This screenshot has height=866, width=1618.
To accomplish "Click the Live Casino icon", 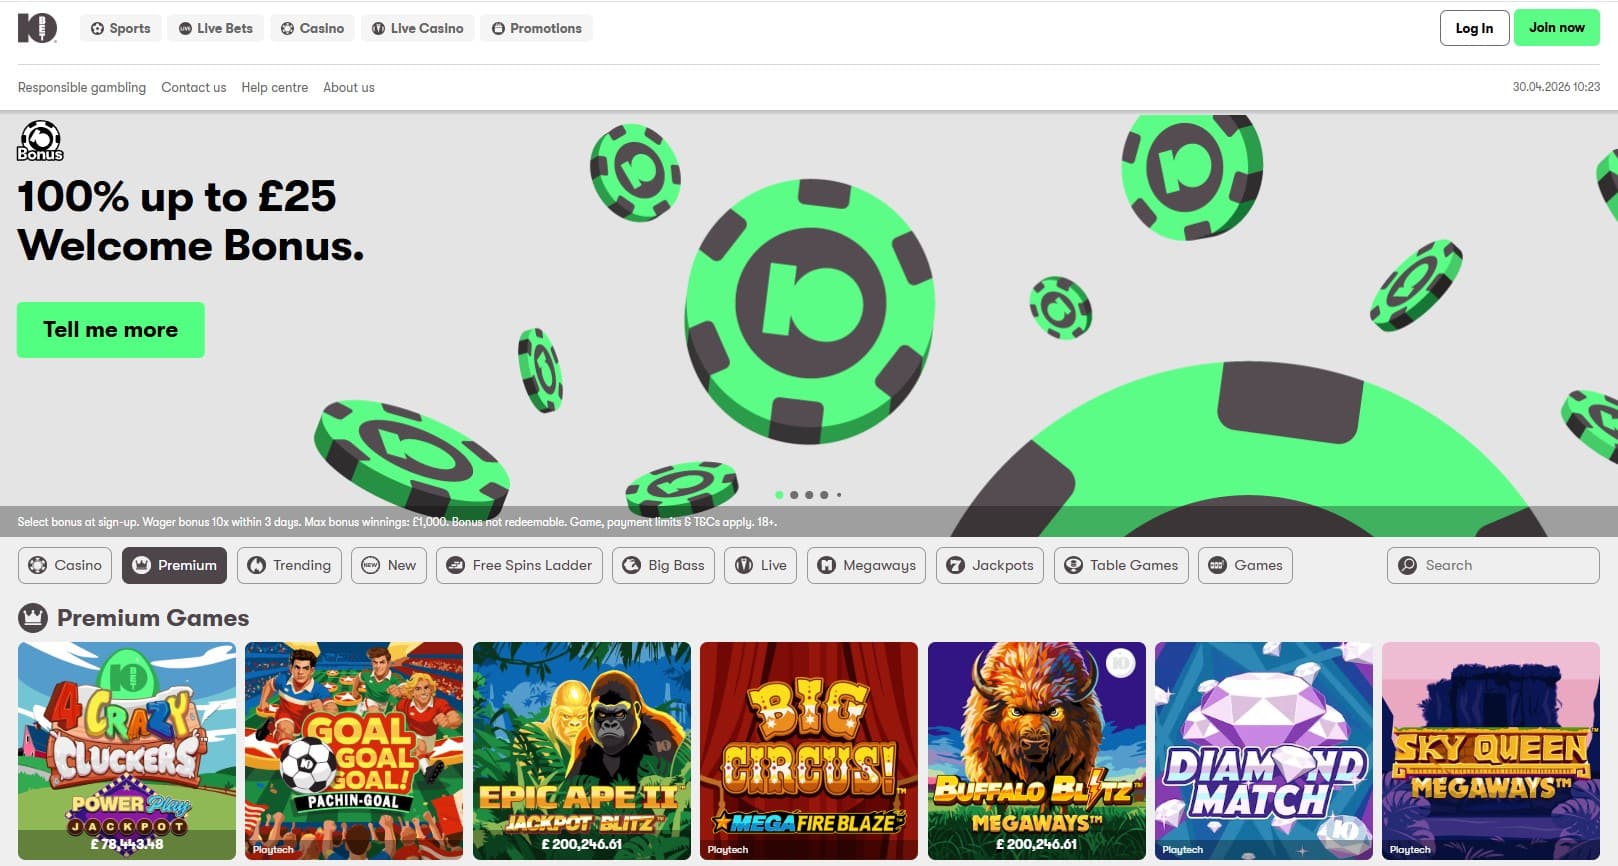I will coord(378,29).
